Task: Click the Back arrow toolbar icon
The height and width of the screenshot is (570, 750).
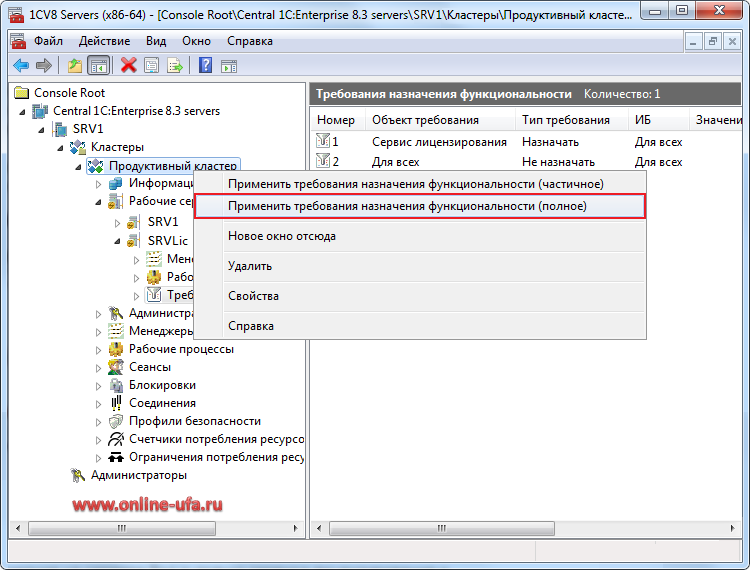Action: pyautogui.click(x=22, y=65)
